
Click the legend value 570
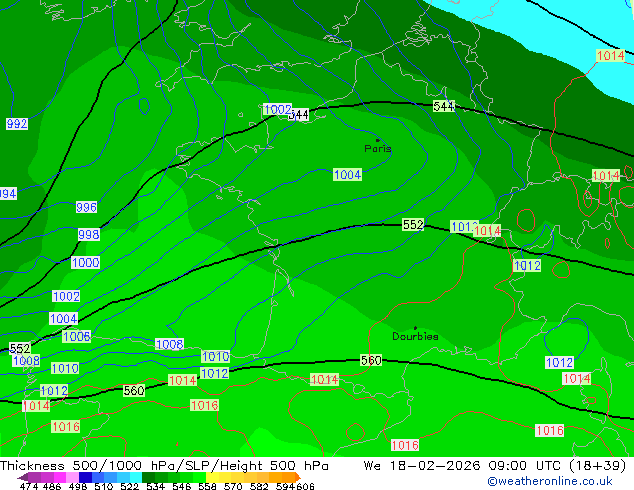(233, 486)
